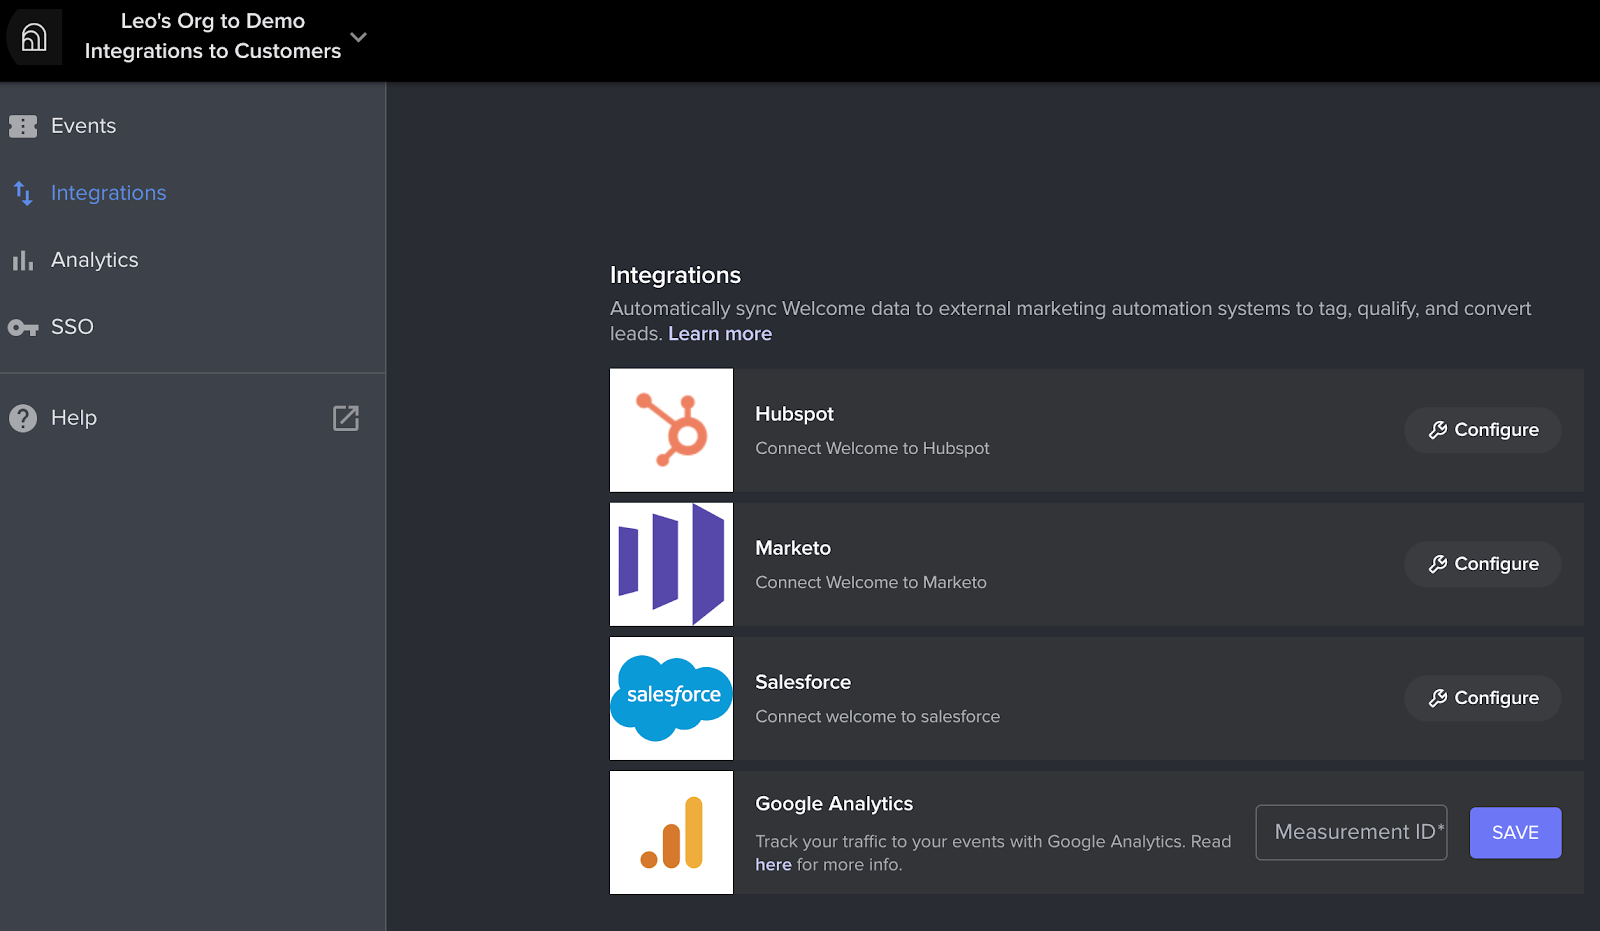Click the external link icon next to Help
Screen dimensions: 1600x931
346,418
